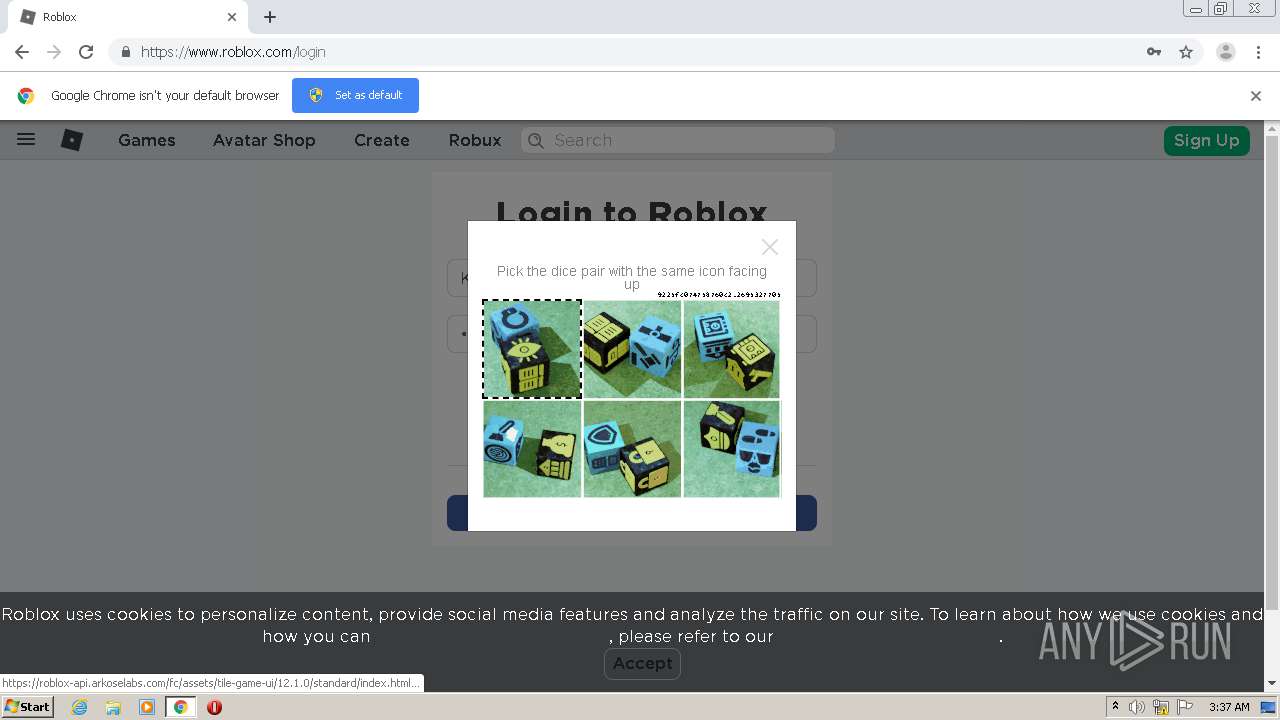Click the address bar URL
Image resolution: width=1280 pixels, height=720 pixels.
[233, 52]
